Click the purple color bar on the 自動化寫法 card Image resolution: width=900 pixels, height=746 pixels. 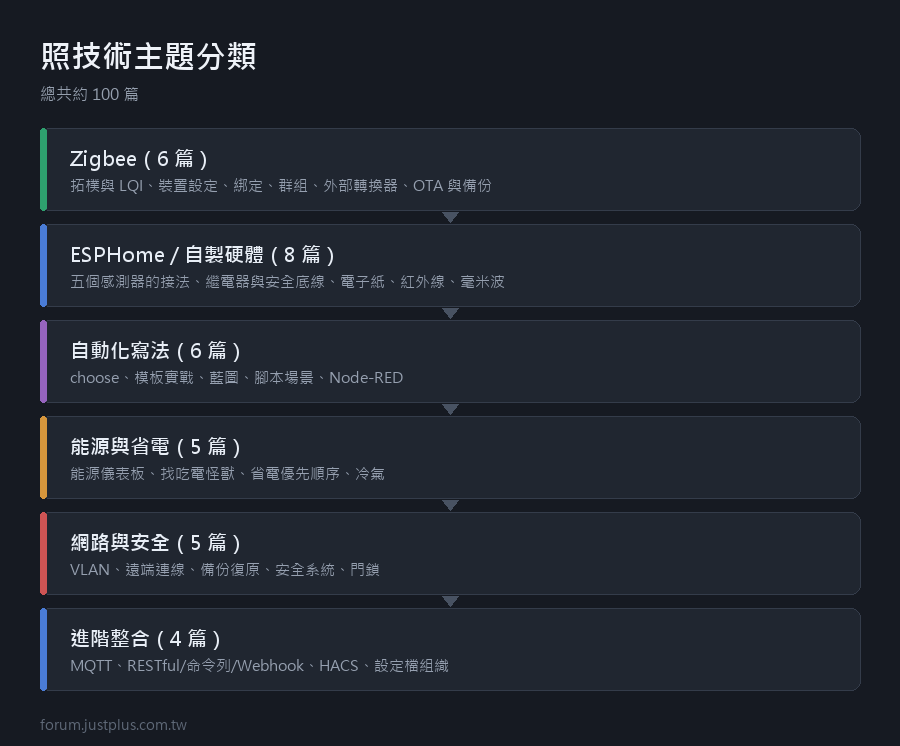coord(44,361)
